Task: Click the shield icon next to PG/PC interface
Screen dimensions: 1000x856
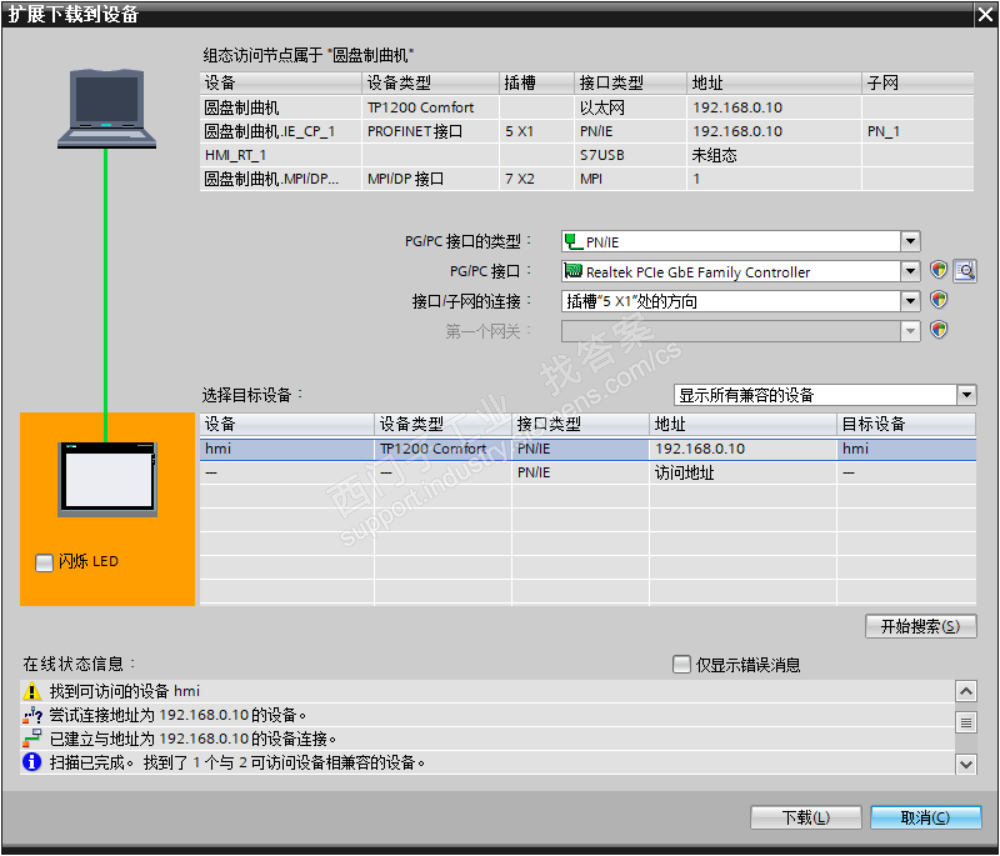Action: [938, 270]
